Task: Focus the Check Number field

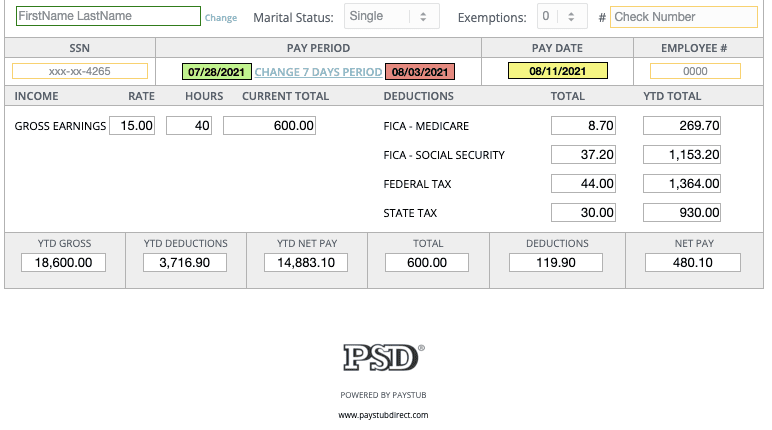Action: [684, 17]
